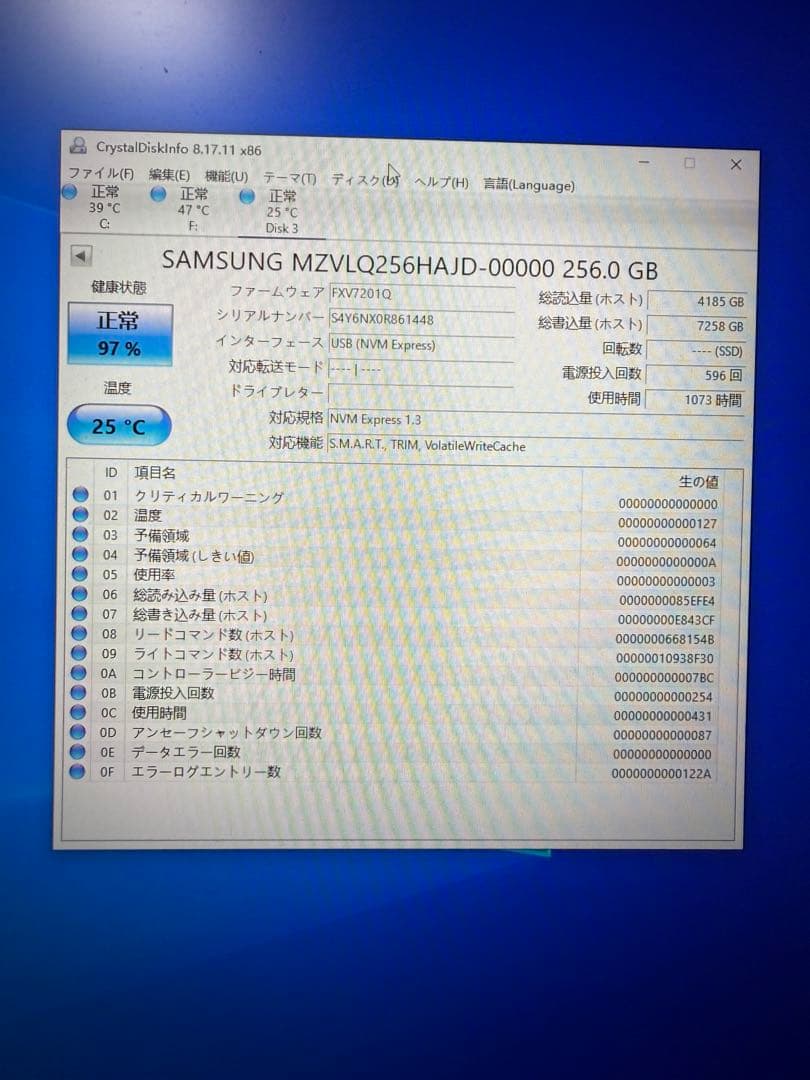Click the drive letter field

(421, 394)
